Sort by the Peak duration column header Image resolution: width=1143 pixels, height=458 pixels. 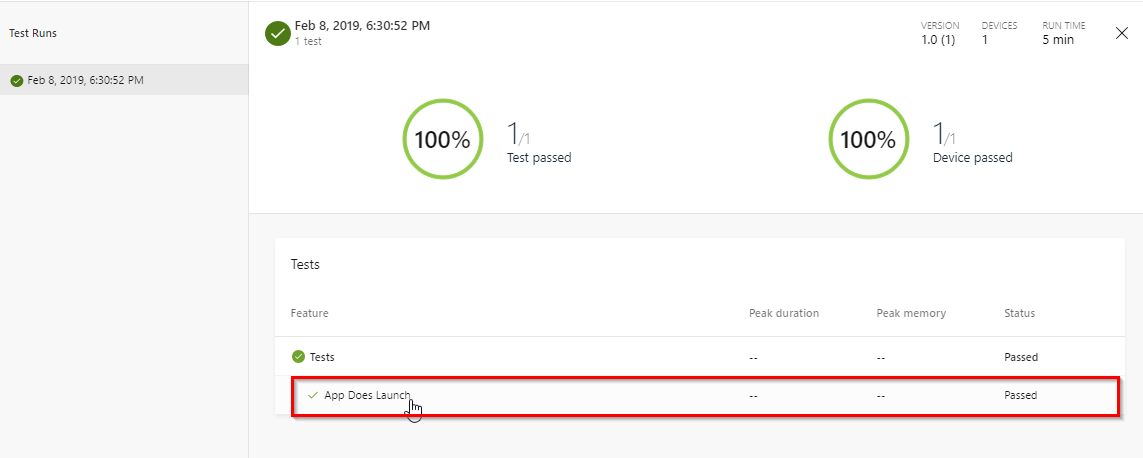tap(784, 313)
